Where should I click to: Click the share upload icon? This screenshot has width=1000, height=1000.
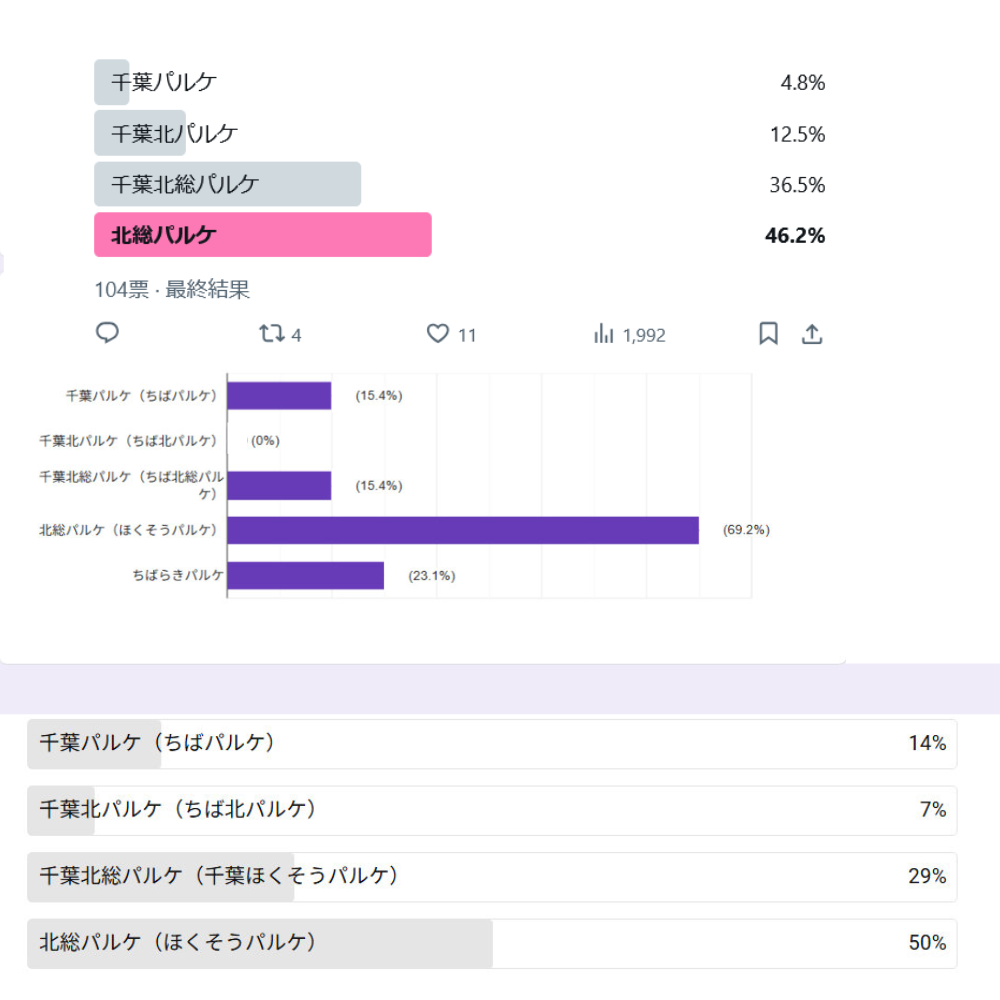[x=812, y=334]
